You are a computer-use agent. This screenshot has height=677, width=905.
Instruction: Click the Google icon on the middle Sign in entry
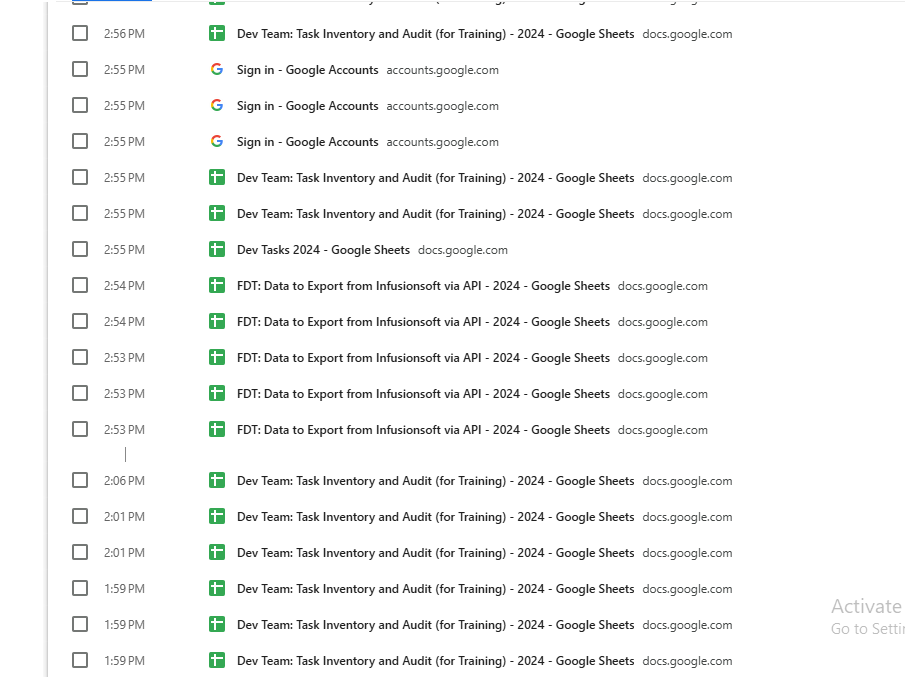pyautogui.click(x=217, y=106)
